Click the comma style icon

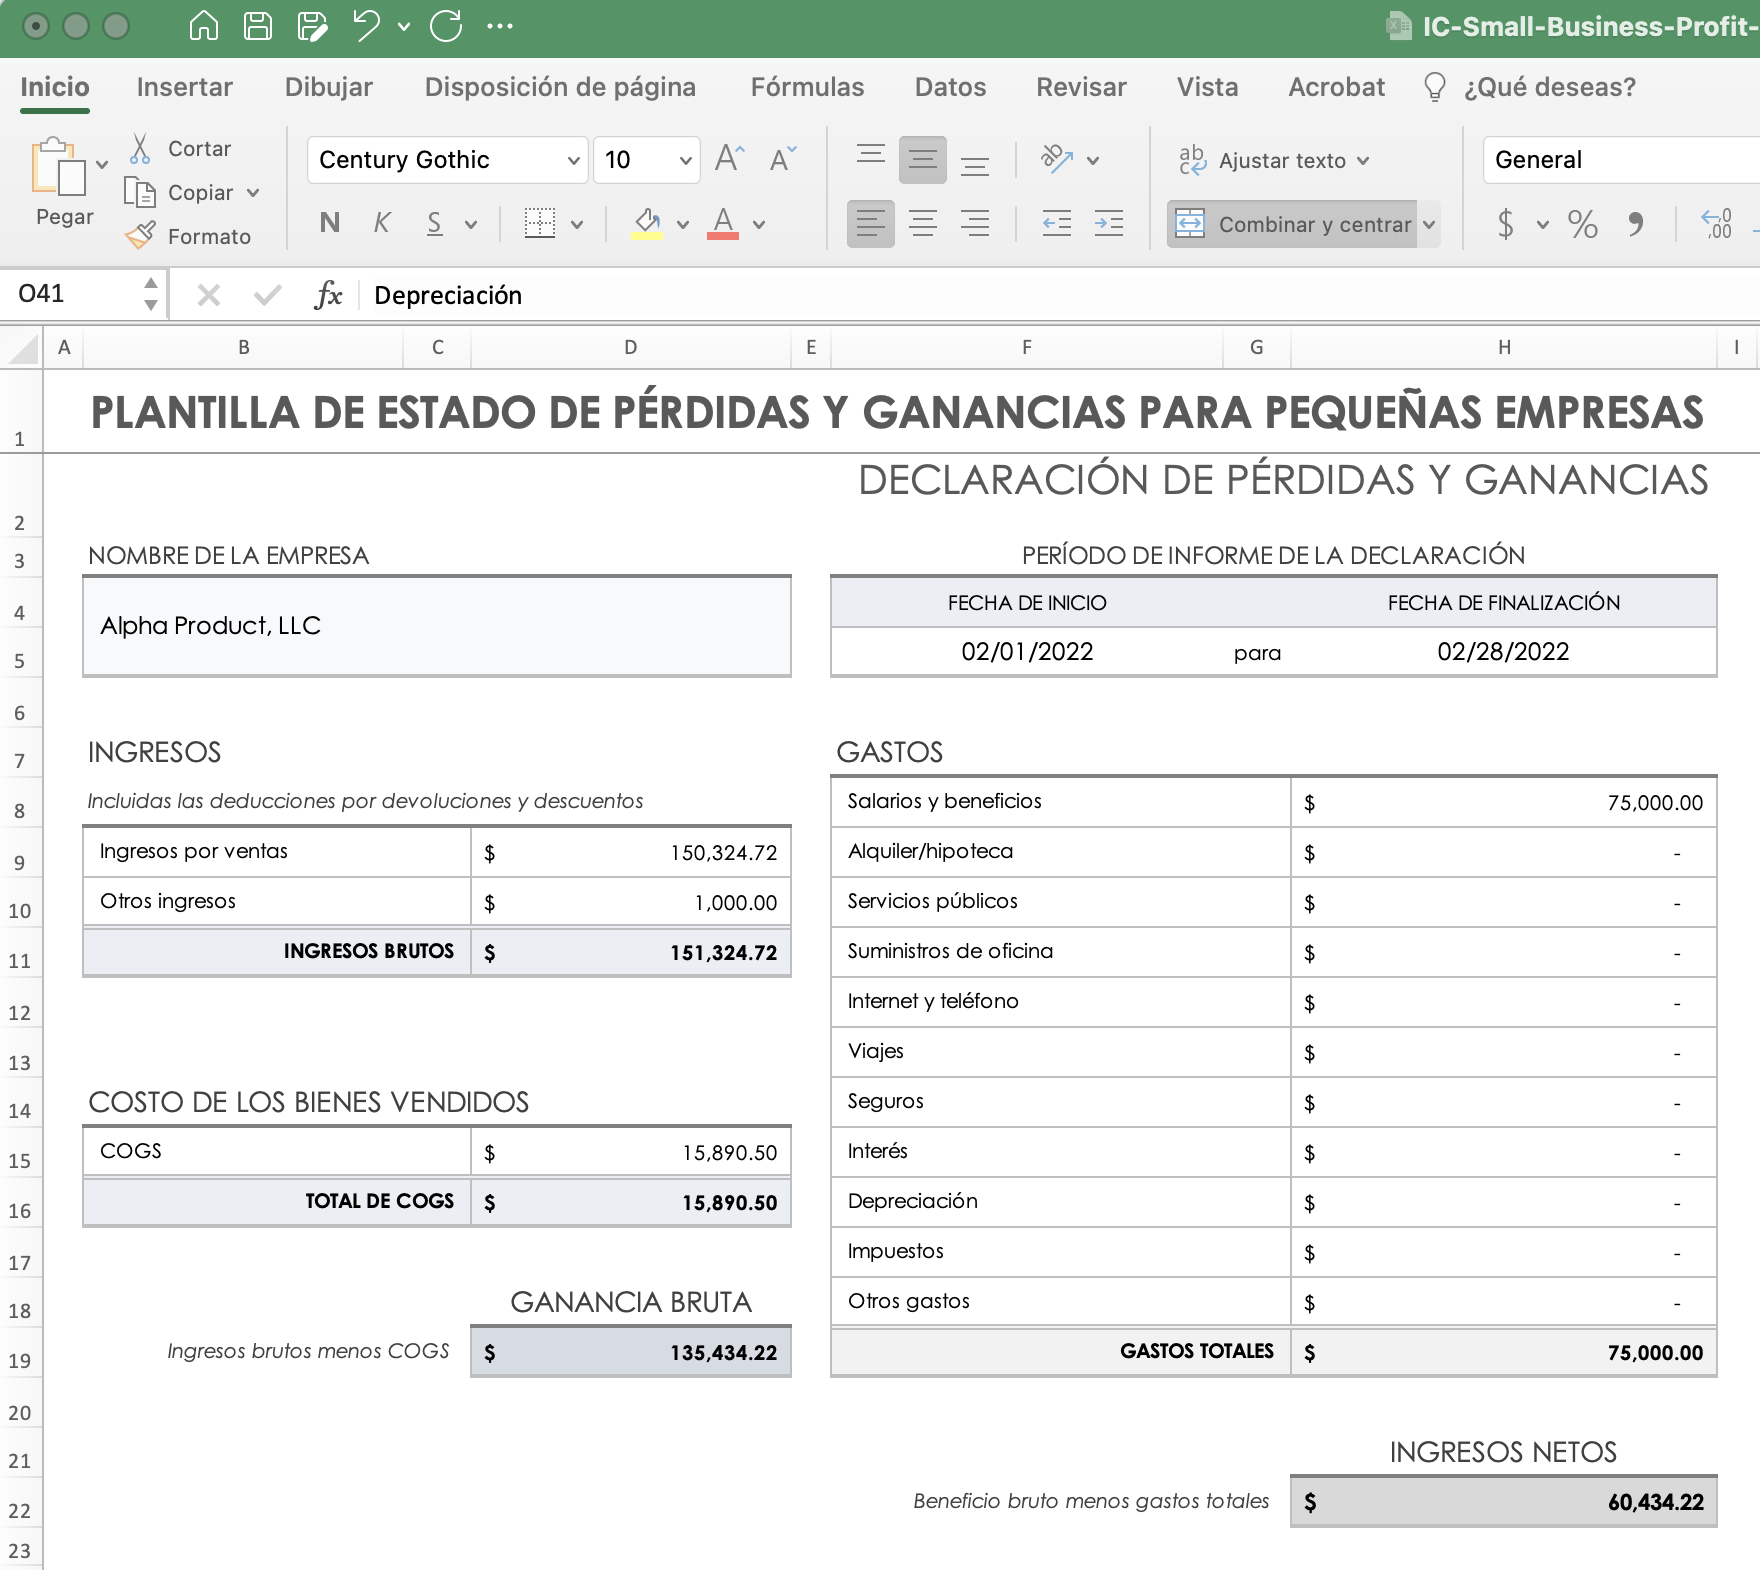[x=1636, y=224]
